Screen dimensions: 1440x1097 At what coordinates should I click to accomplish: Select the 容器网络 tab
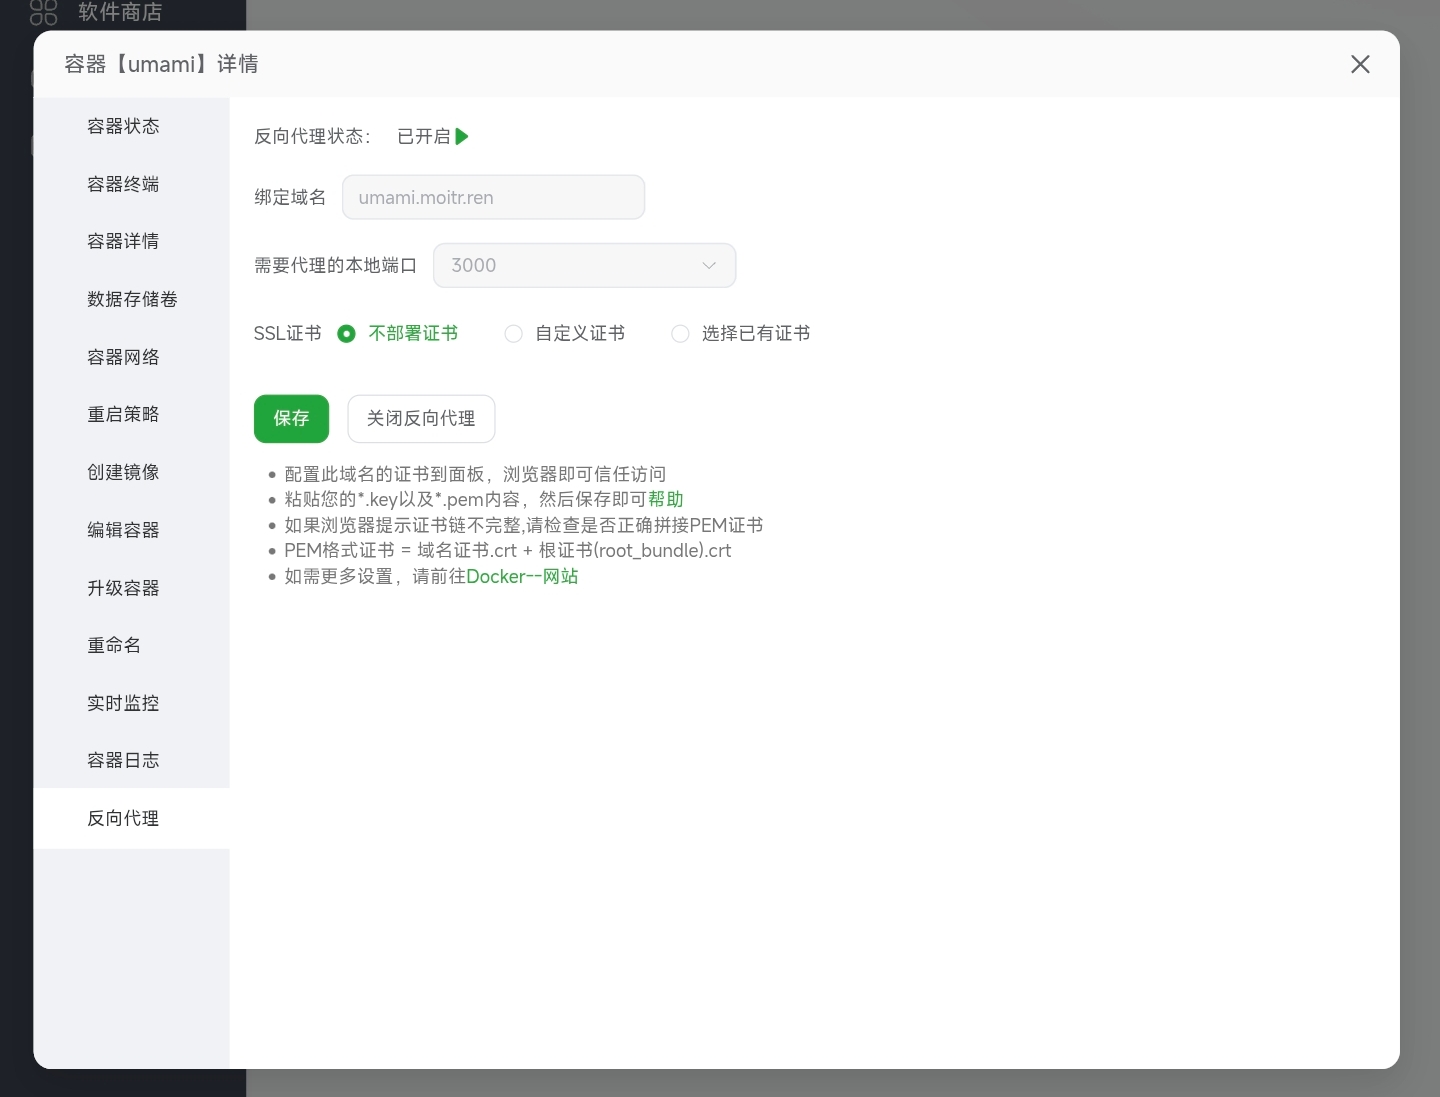click(x=123, y=357)
